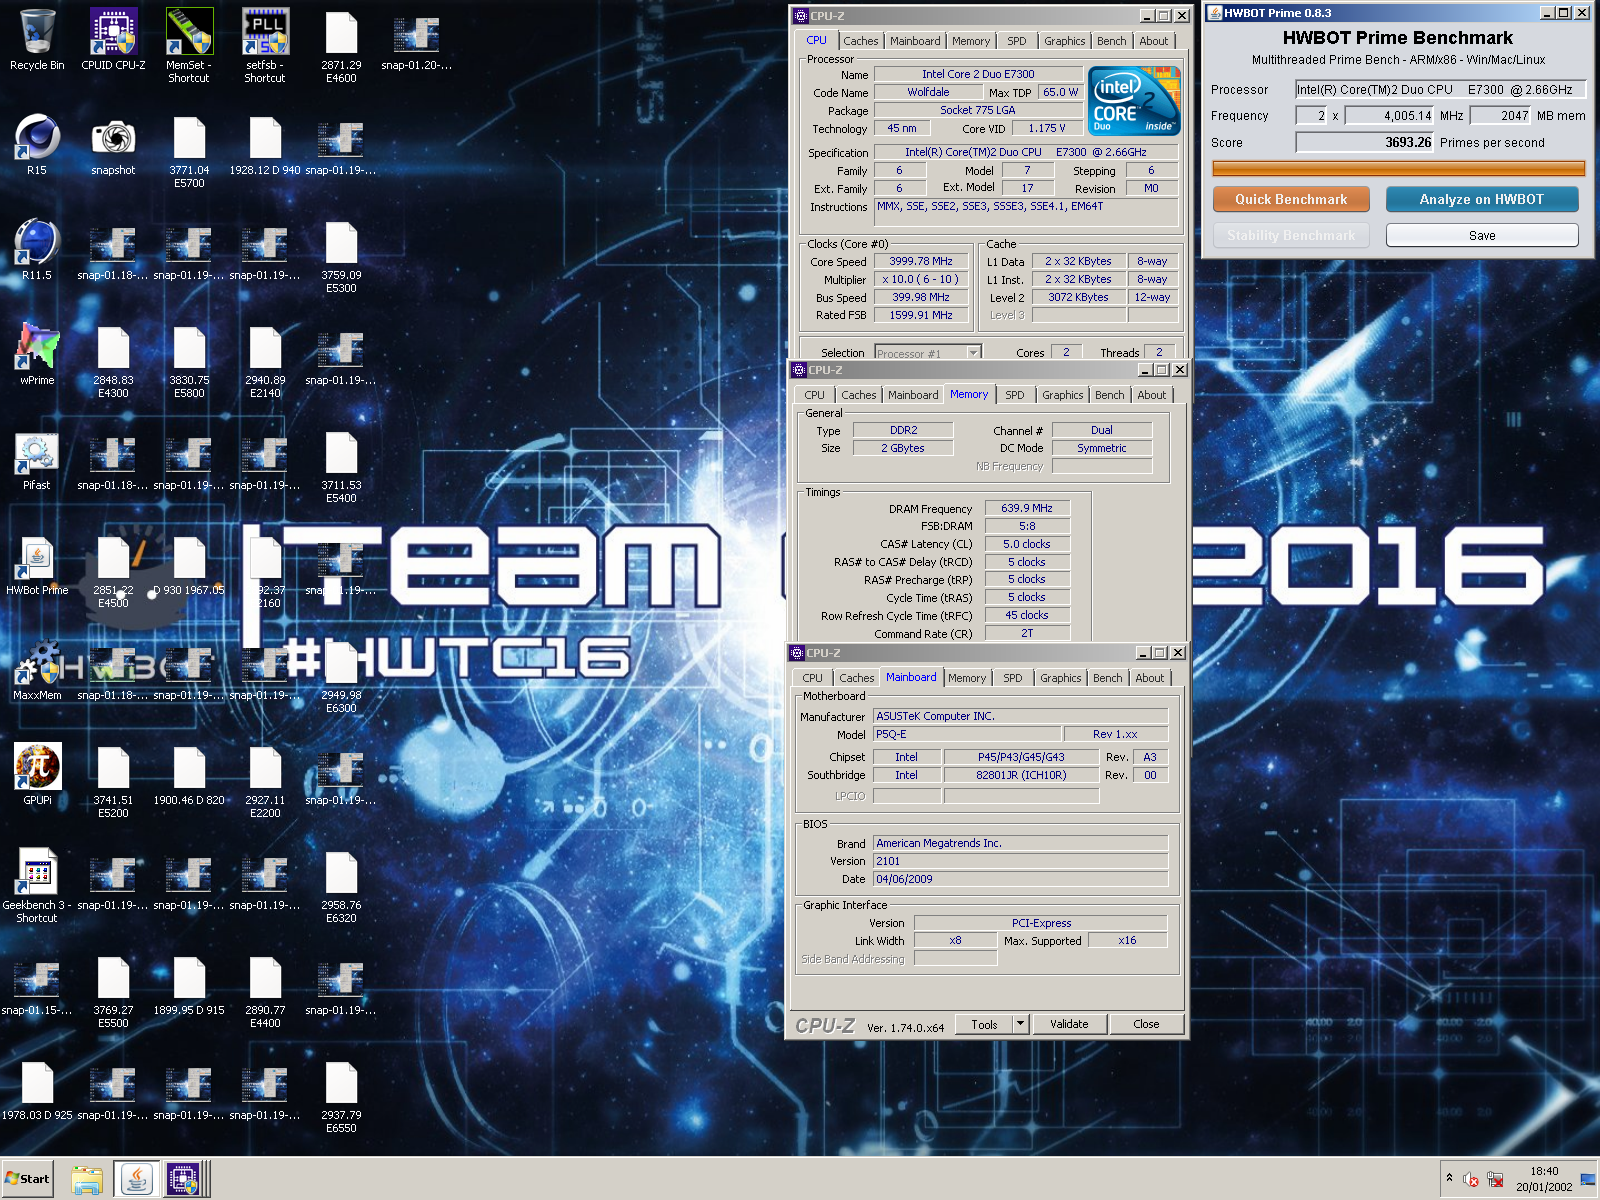
Task: Open Bench tab in bottom CPU-Z window
Action: [x=1107, y=678]
